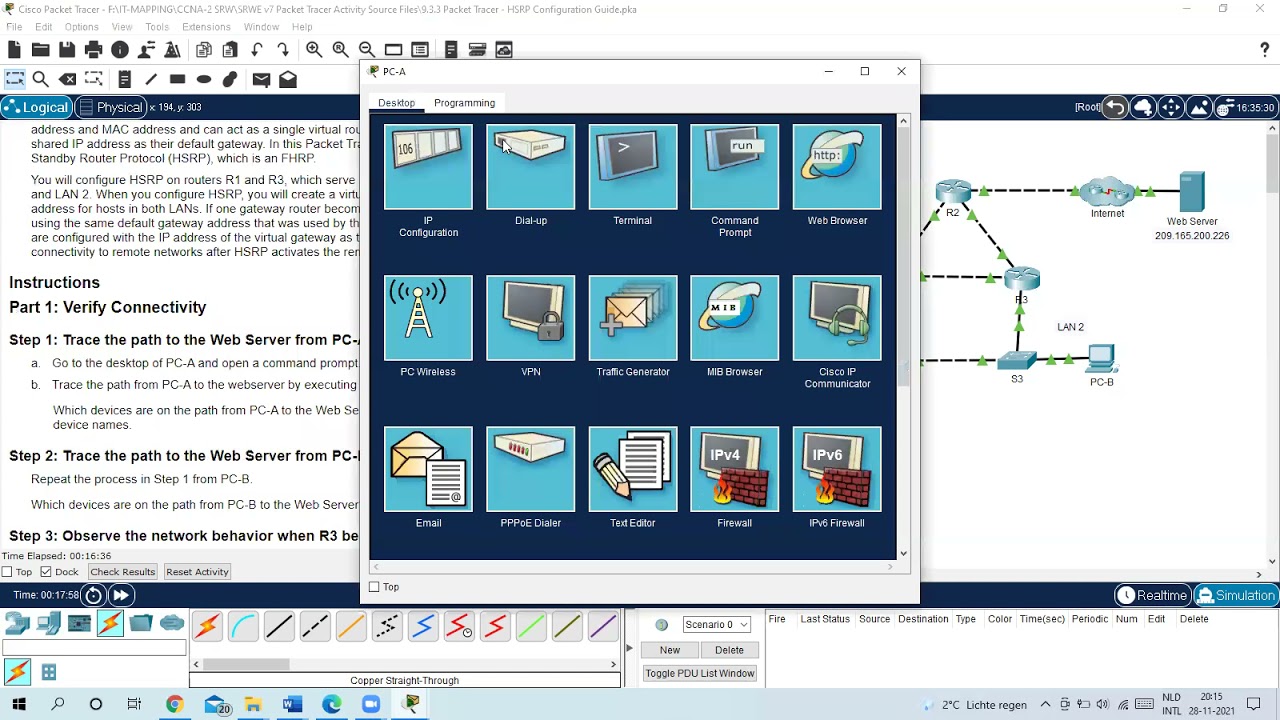Switch to the Programming tab
The image size is (1280, 720).
click(x=464, y=103)
